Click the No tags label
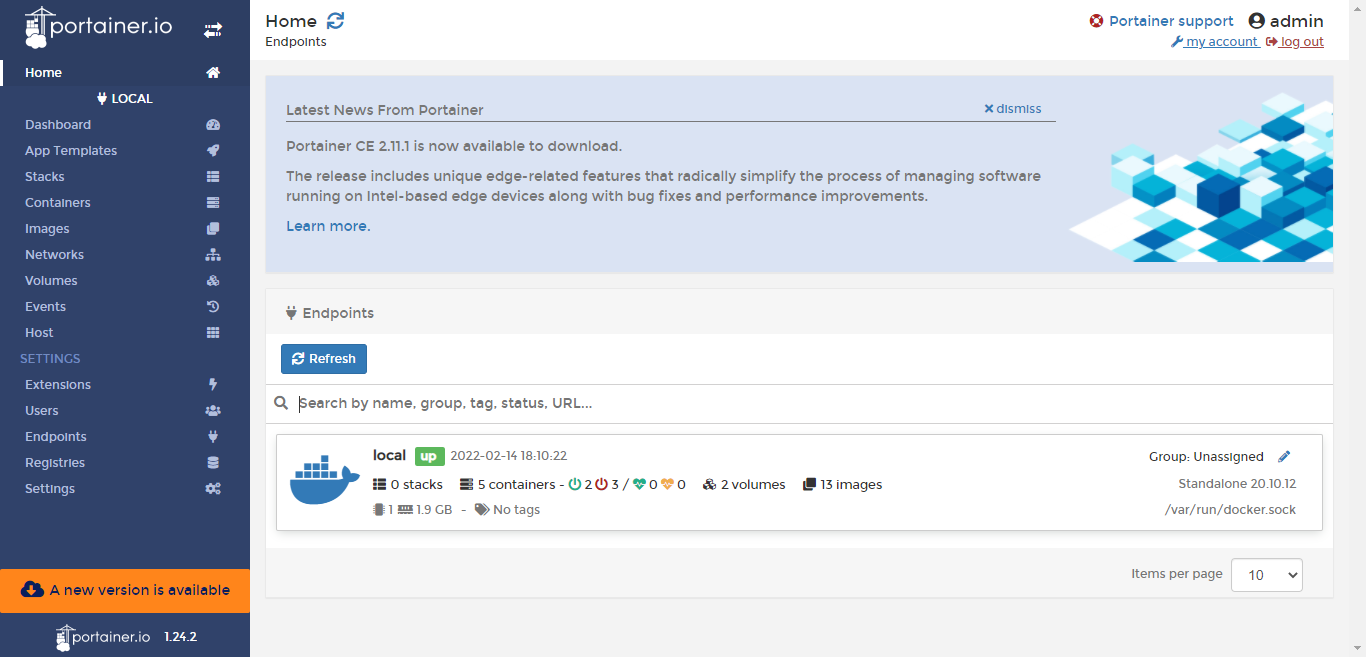1366x657 pixels. 507,510
